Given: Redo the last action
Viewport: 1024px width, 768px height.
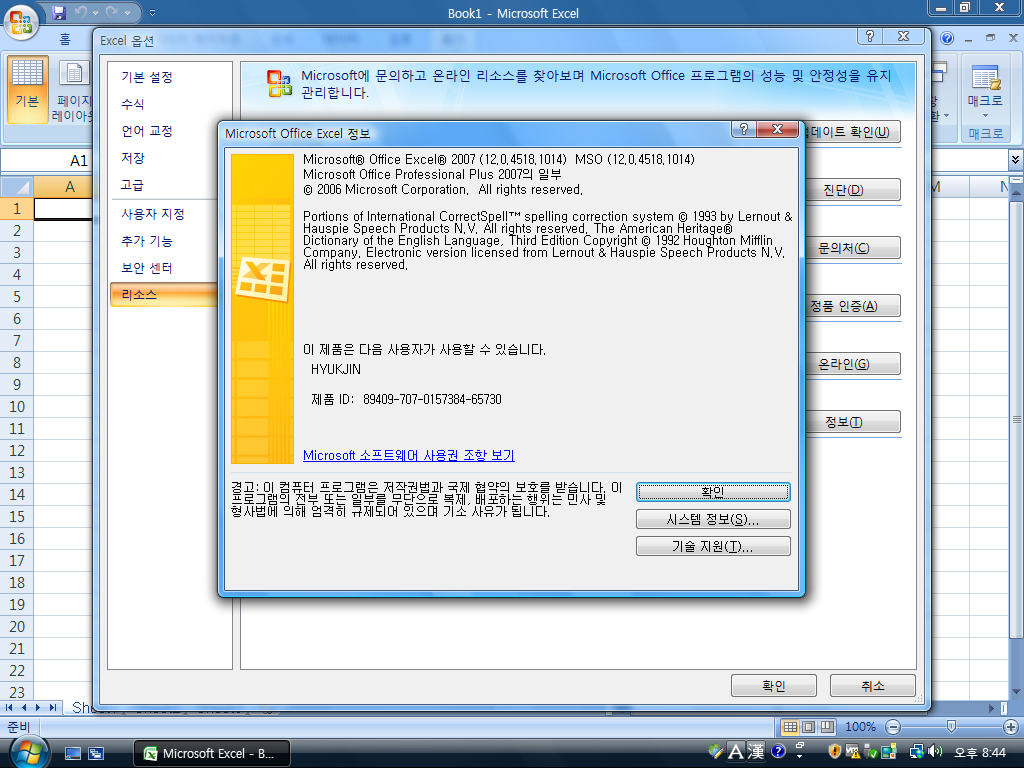Looking at the screenshot, I should 112,12.
